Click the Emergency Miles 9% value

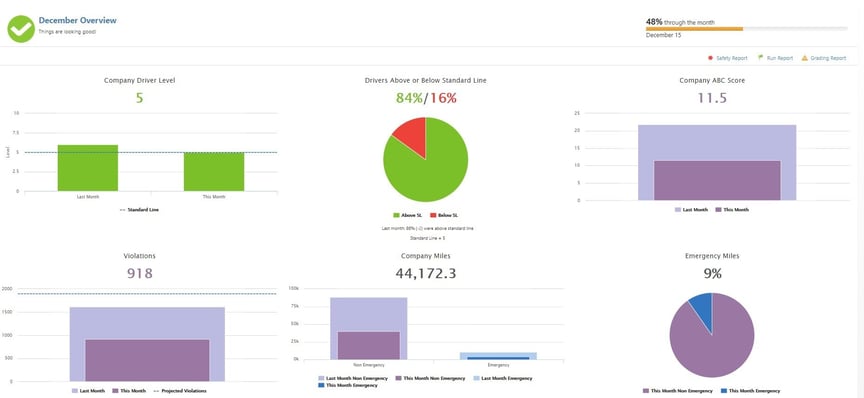712,273
